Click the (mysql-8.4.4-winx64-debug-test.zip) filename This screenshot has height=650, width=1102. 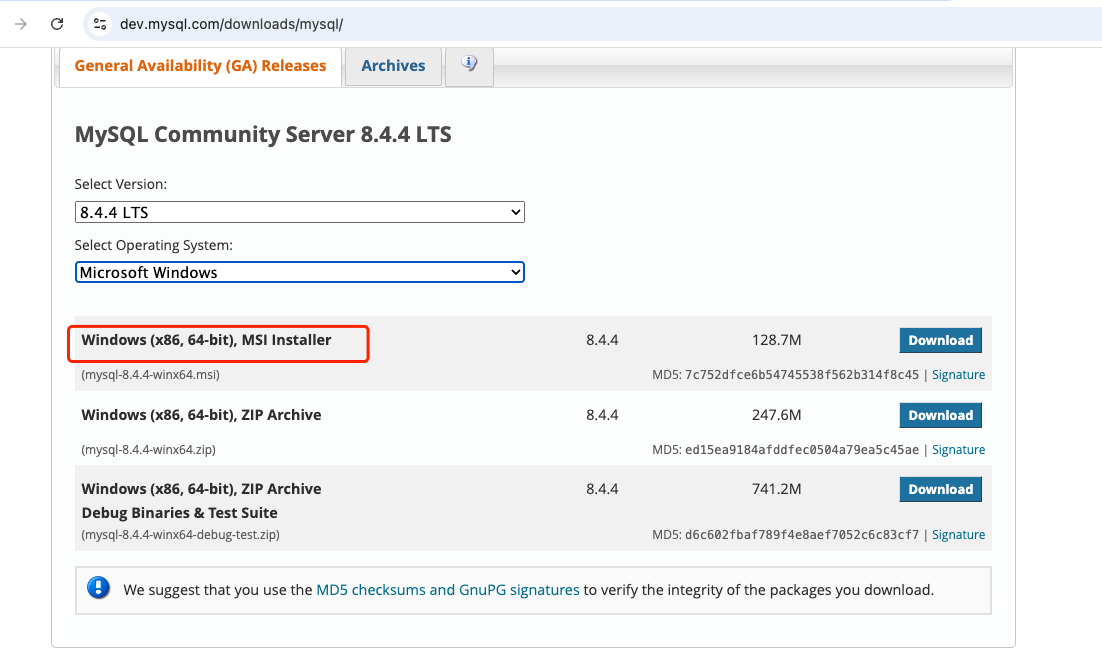(181, 535)
